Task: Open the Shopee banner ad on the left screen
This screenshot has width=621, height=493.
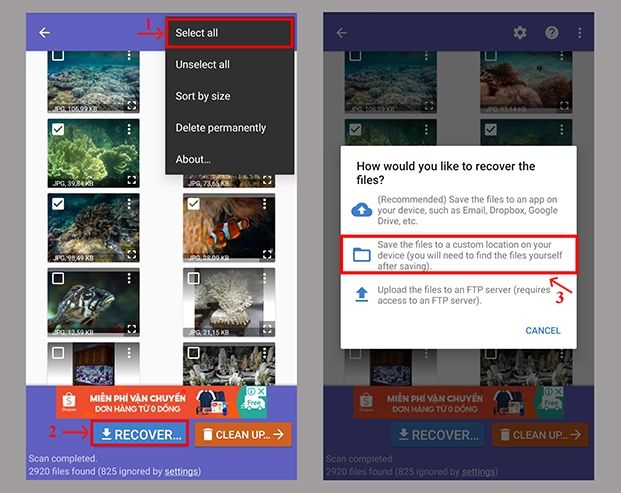Action: tap(161, 402)
